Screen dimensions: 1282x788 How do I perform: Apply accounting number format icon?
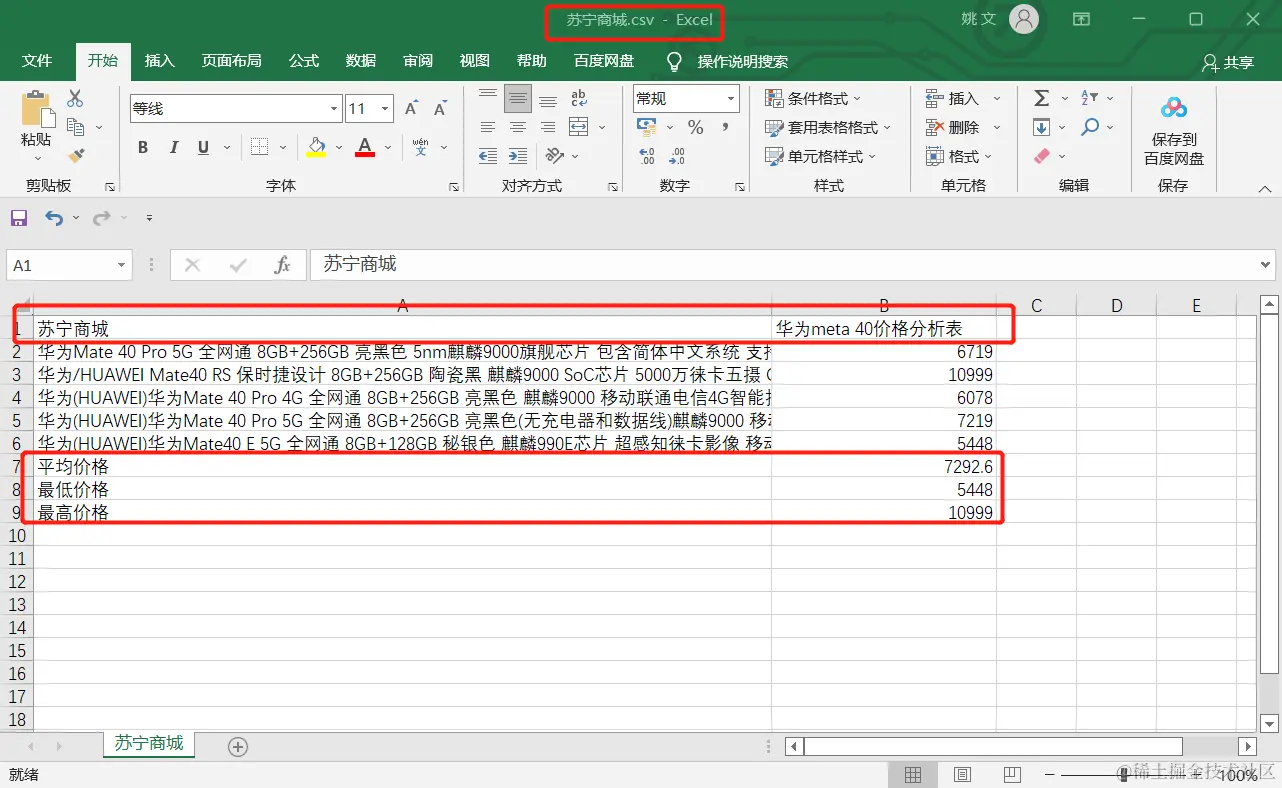pos(646,127)
